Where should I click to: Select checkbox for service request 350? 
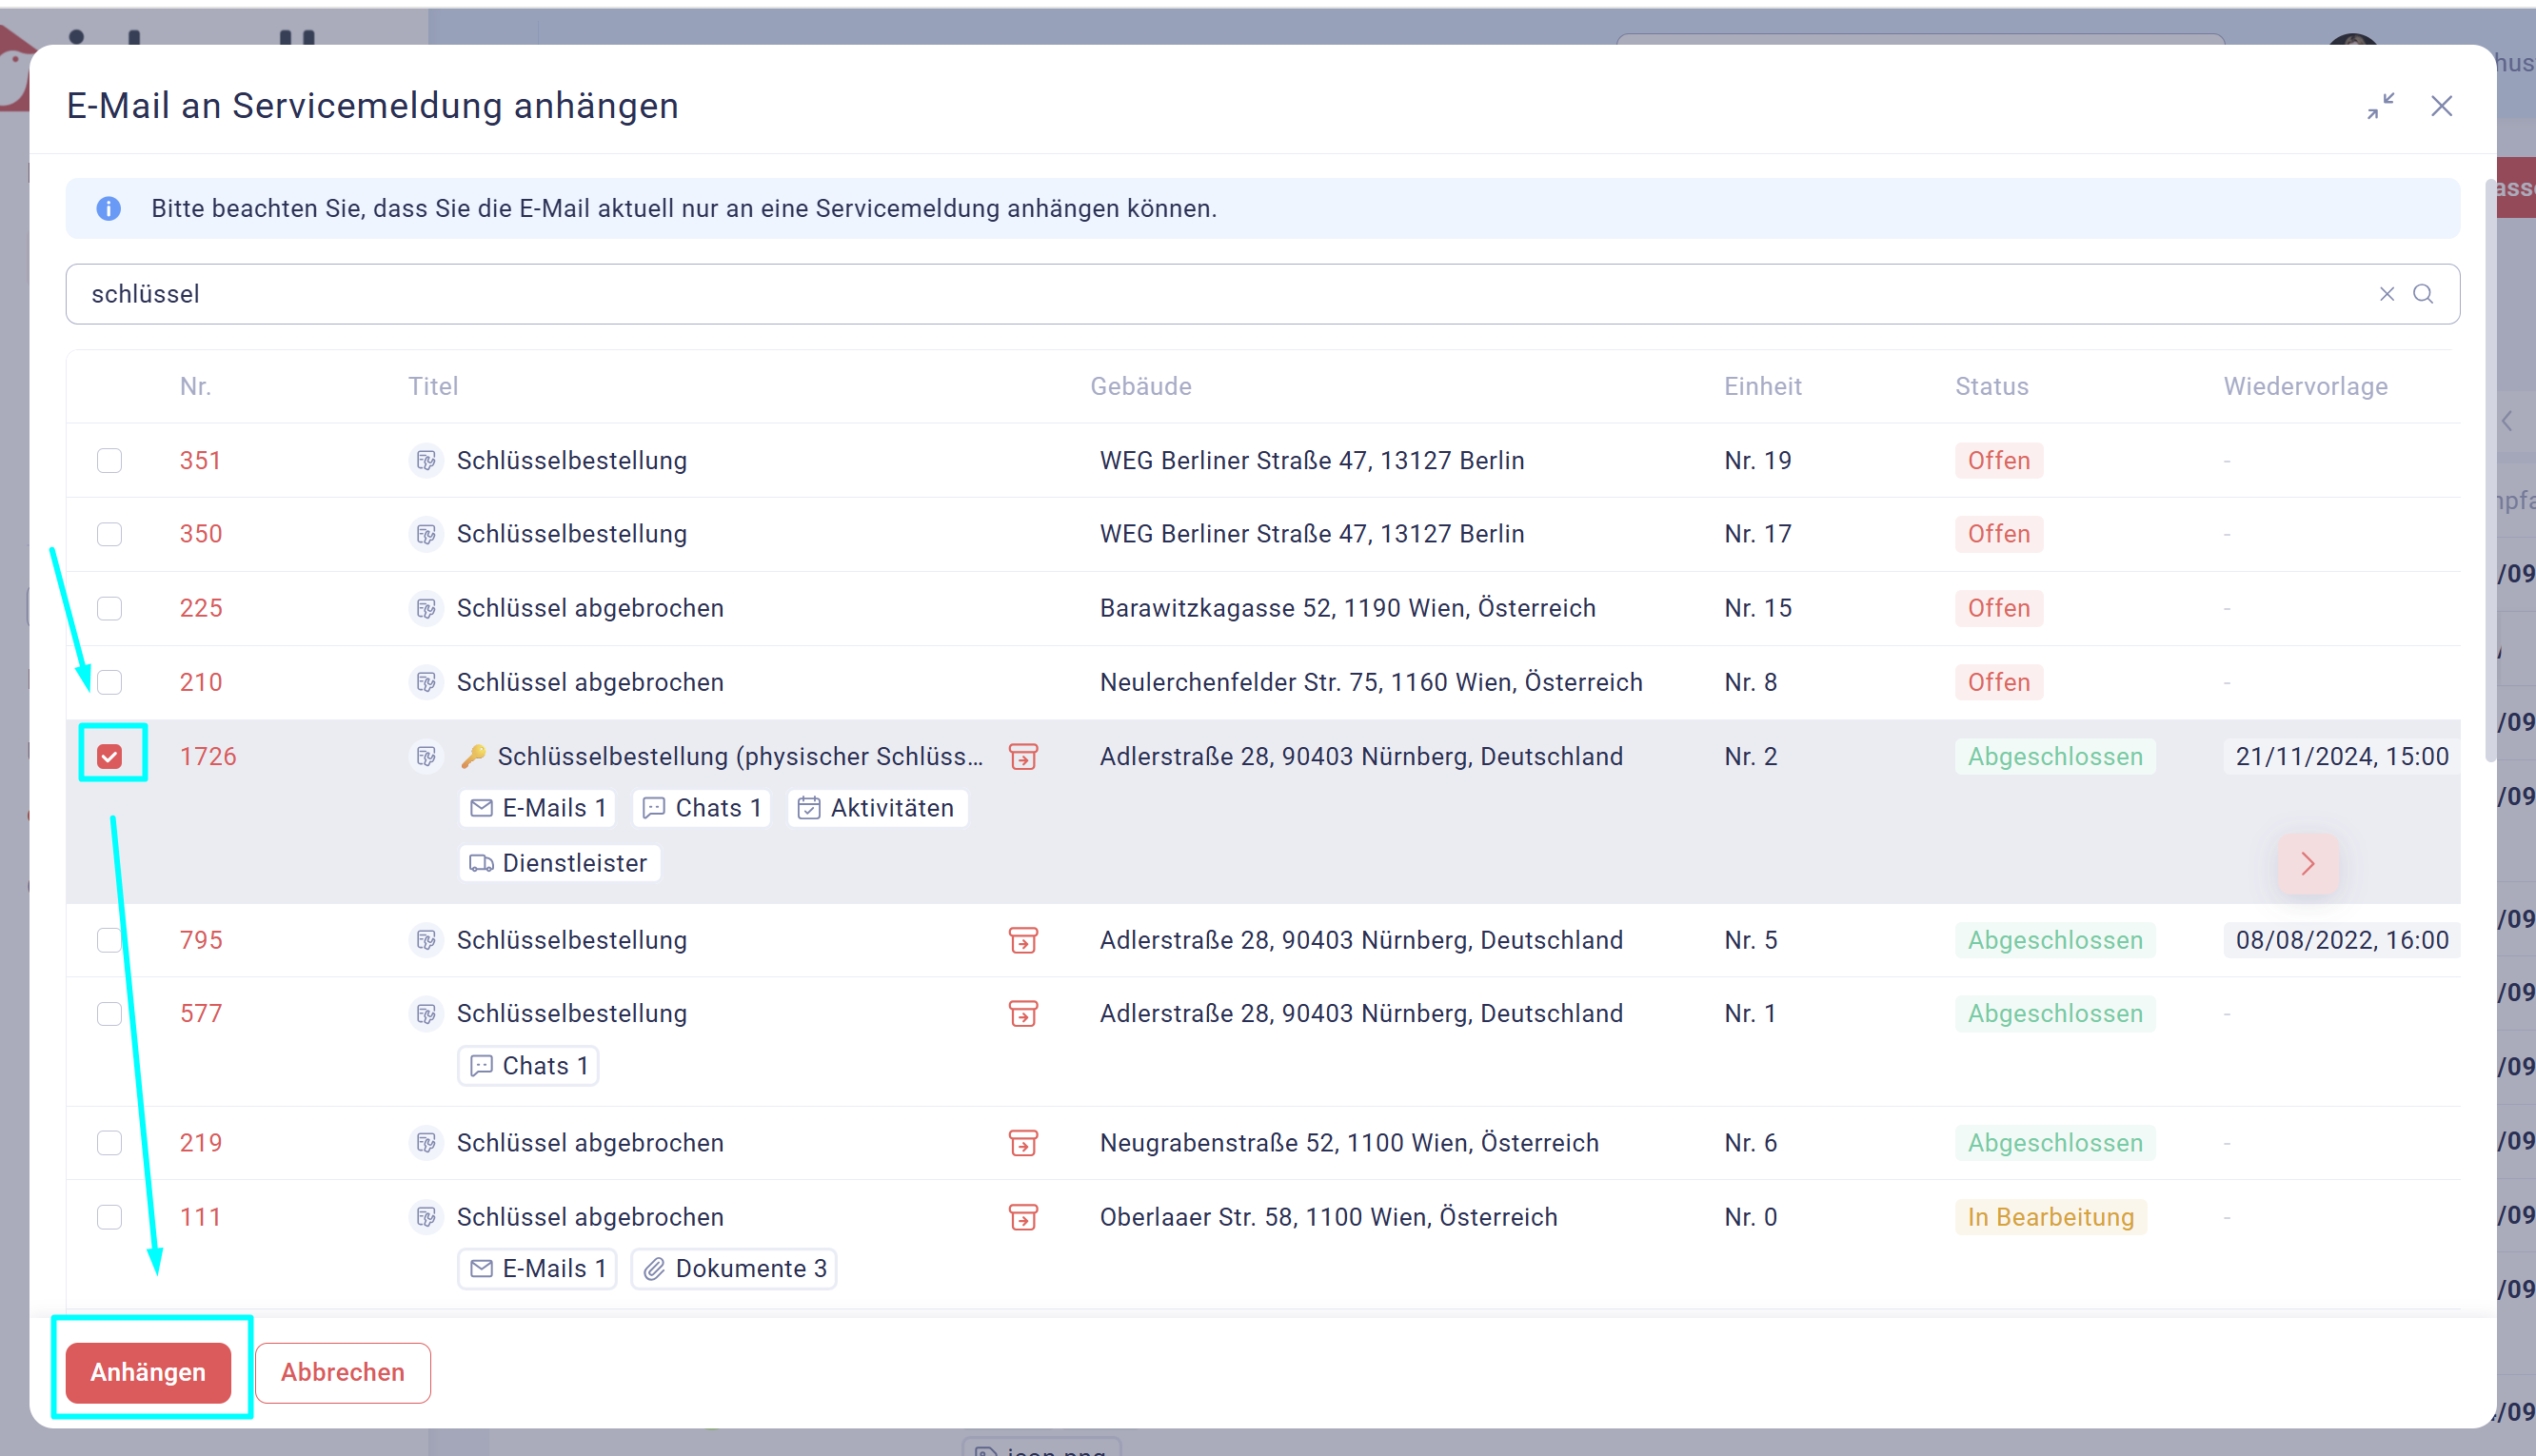point(109,534)
